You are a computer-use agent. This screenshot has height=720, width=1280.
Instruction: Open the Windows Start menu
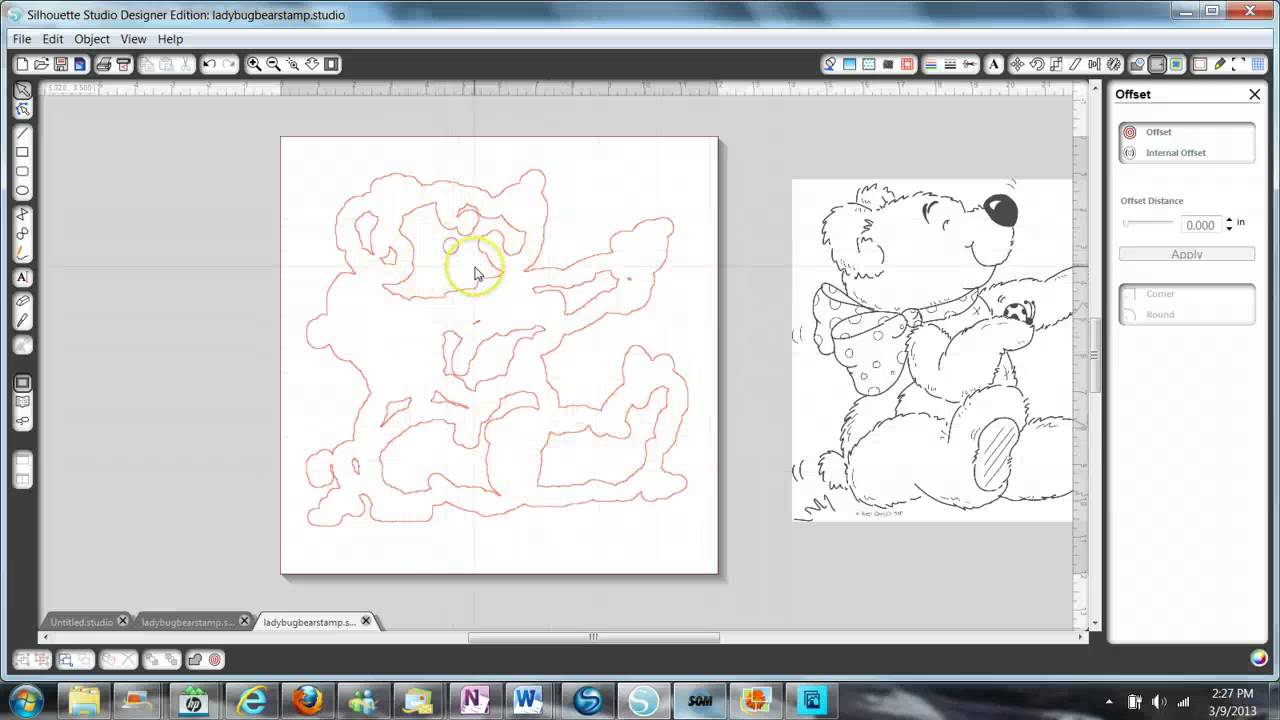point(25,700)
